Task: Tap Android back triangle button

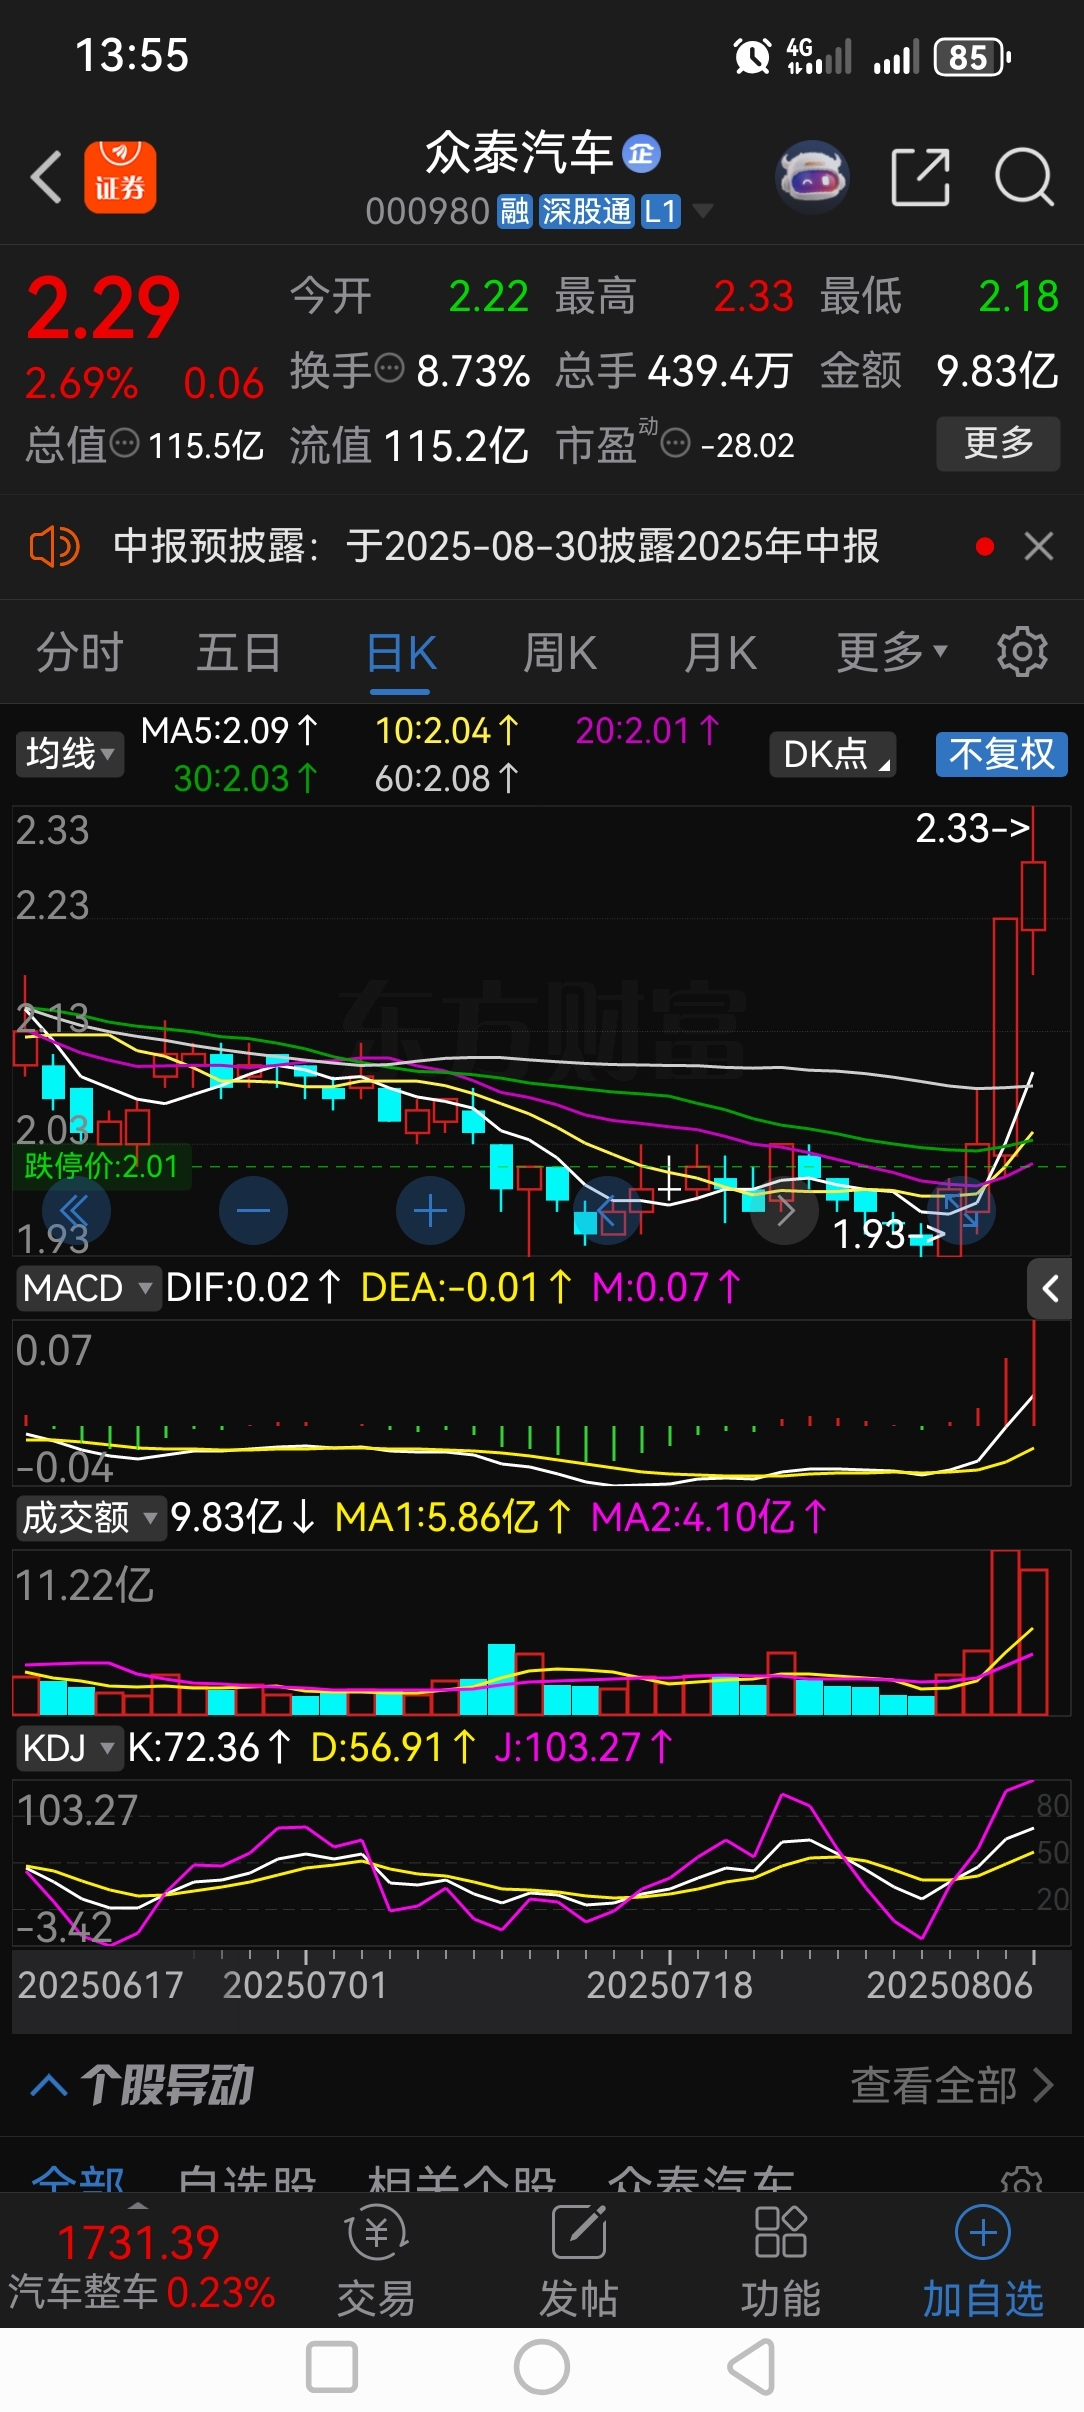Action: point(752,2367)
